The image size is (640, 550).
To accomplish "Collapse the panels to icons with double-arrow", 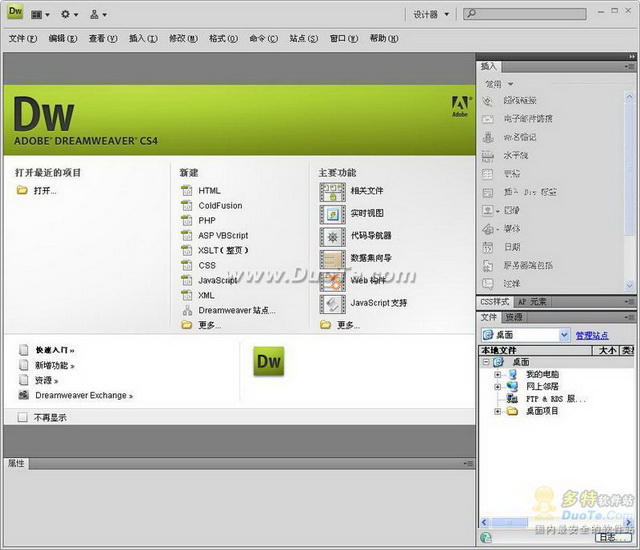I will (x=632, y=56).
